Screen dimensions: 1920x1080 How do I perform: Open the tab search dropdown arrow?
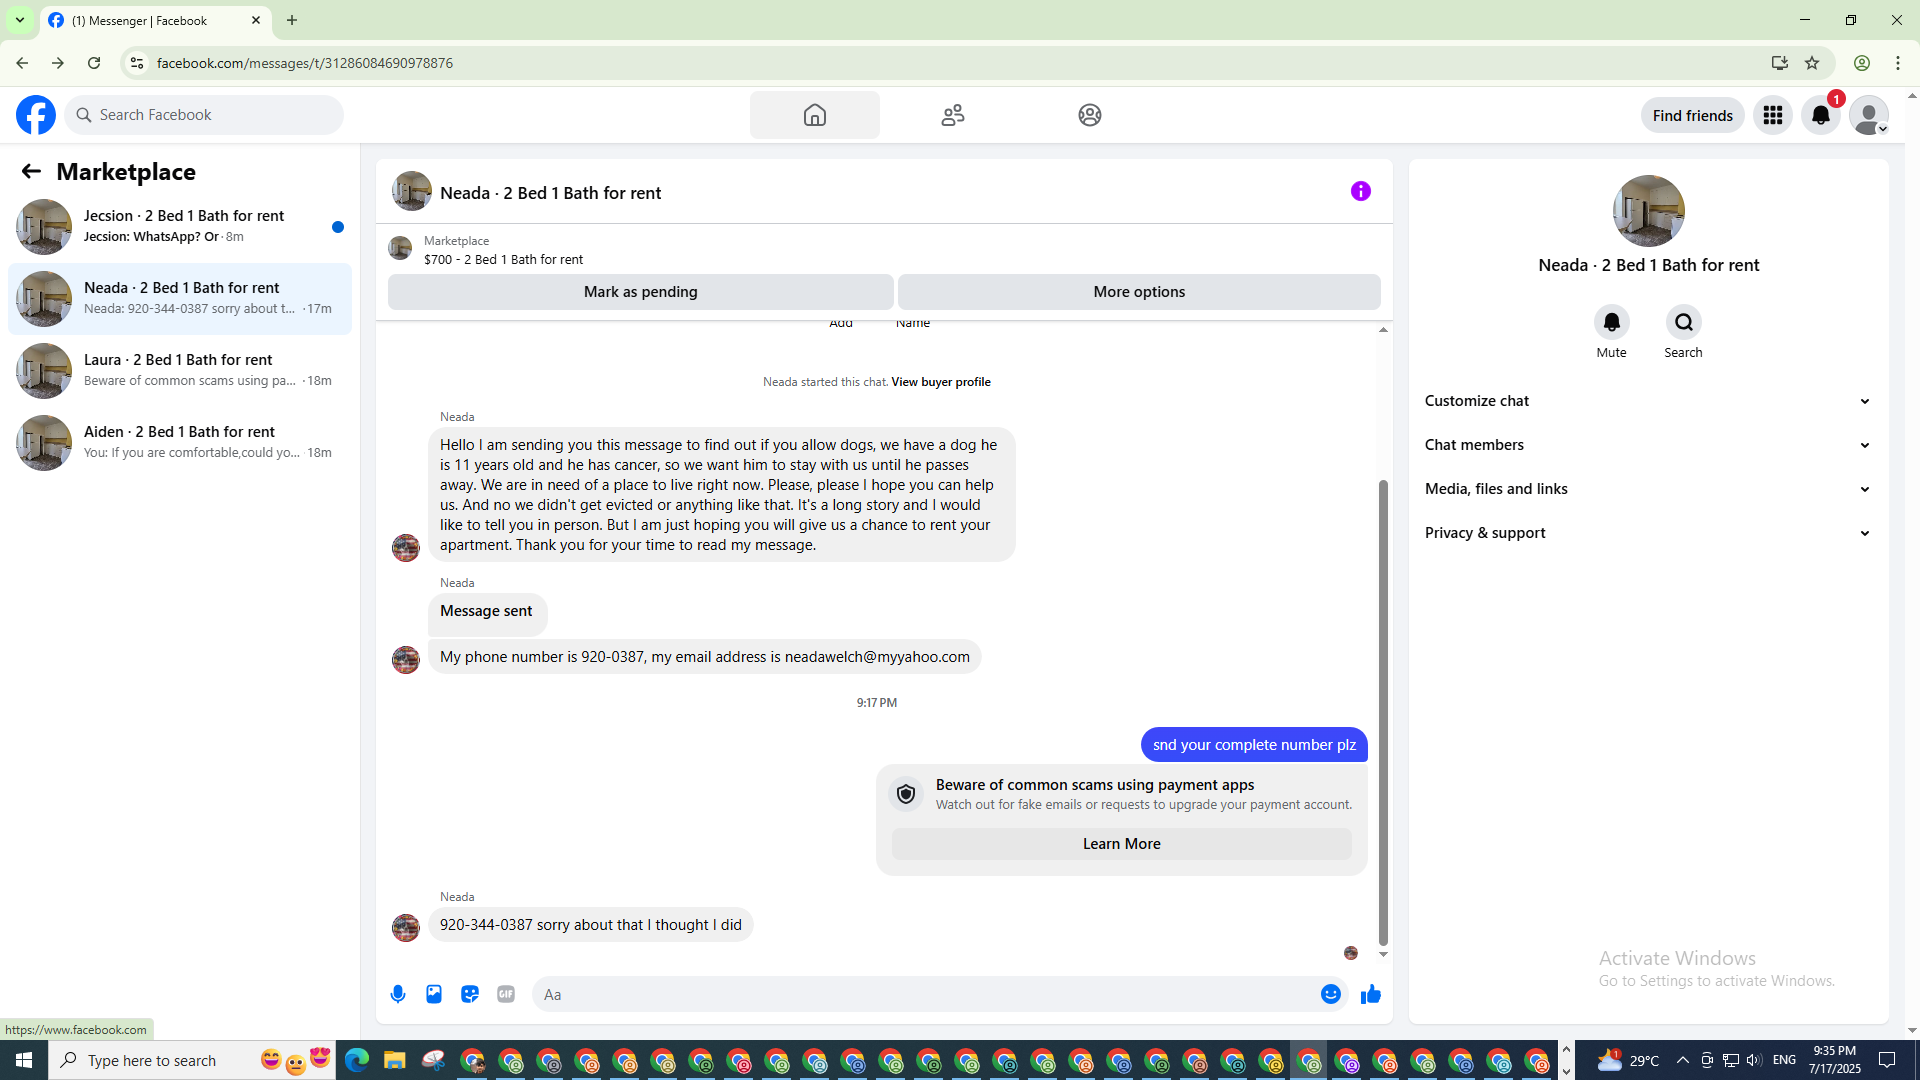click(x=20, y=20)
